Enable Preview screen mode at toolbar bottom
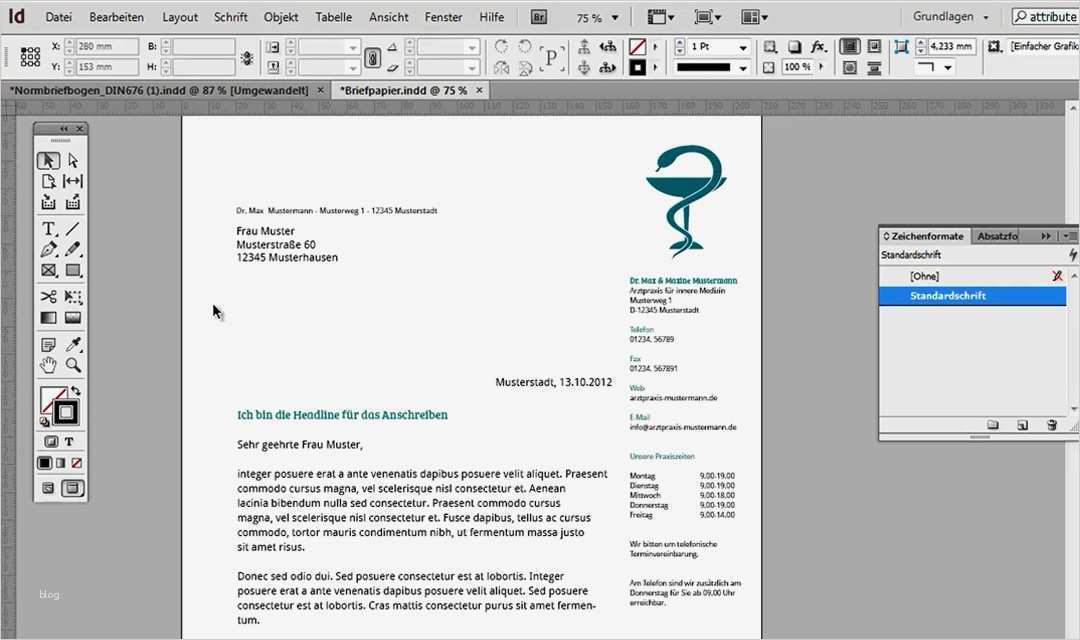Viewport: 1080px width, 640px height. (x=71, y=488)
